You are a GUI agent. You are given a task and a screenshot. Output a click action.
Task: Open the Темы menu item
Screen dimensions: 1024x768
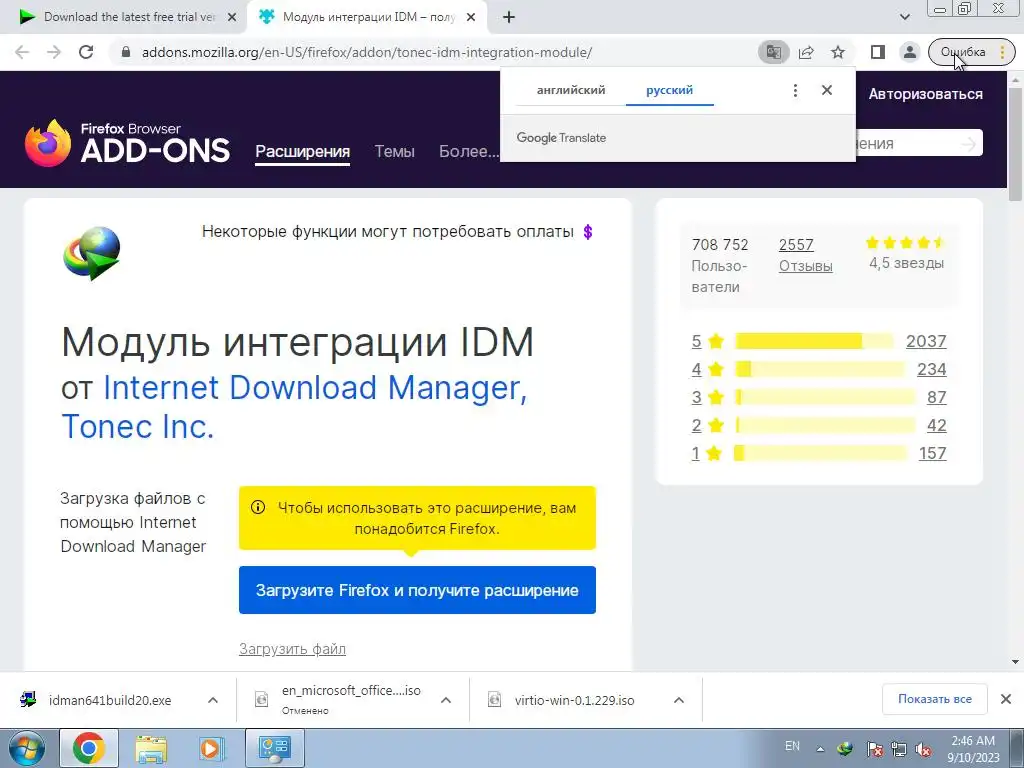(x=394, y=152)
